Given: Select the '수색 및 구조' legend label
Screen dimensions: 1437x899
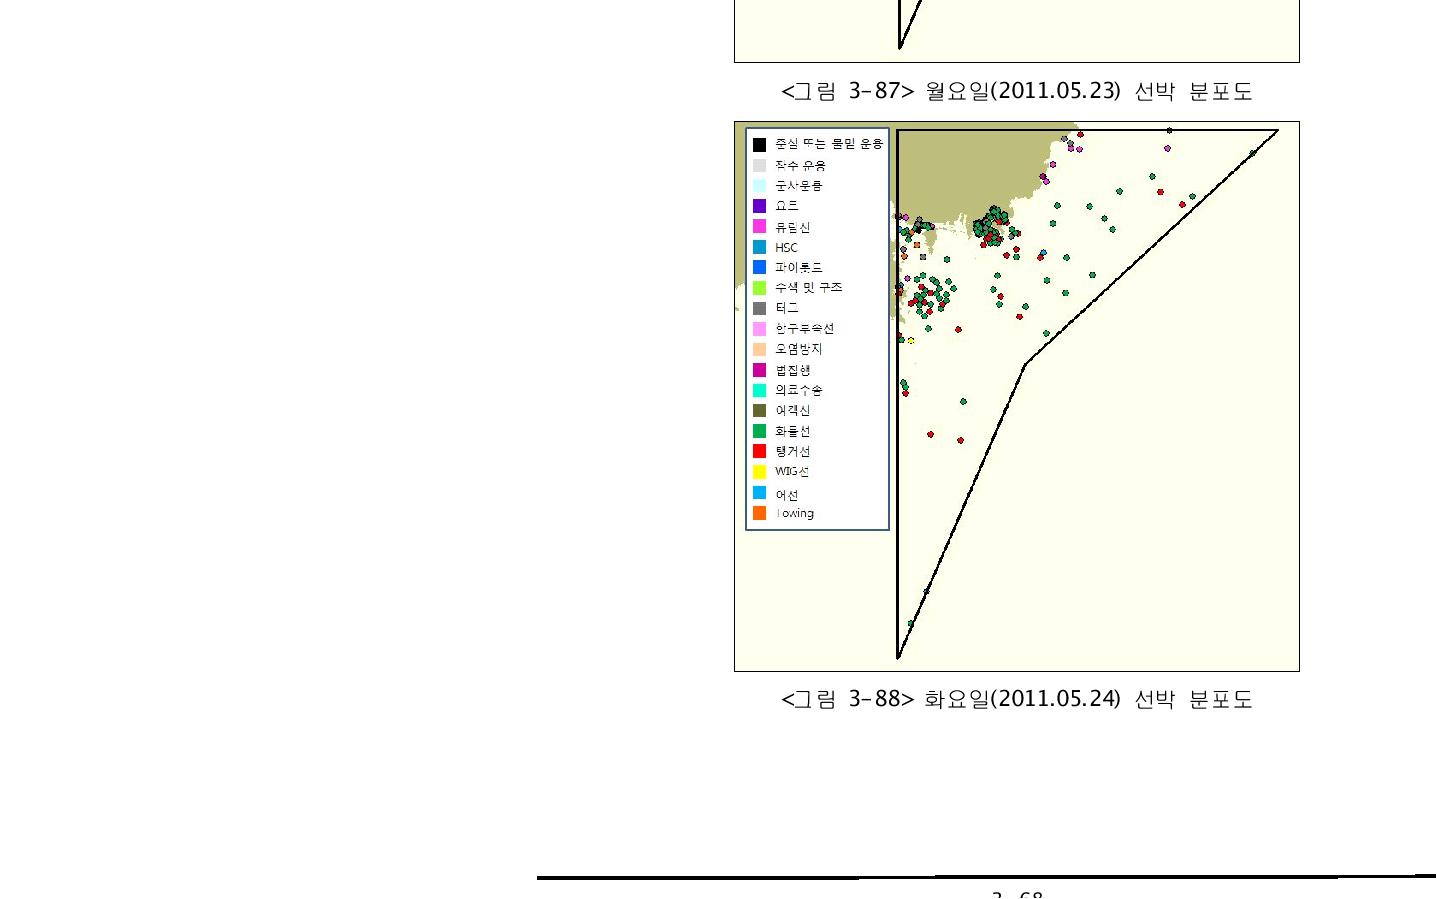Looking at the screenshot, I should coord(809,288).
